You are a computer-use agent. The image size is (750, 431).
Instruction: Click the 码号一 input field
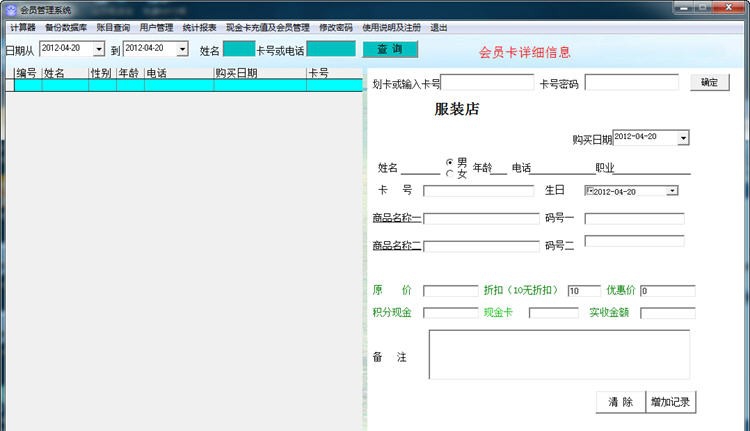[x=634, y=219]
